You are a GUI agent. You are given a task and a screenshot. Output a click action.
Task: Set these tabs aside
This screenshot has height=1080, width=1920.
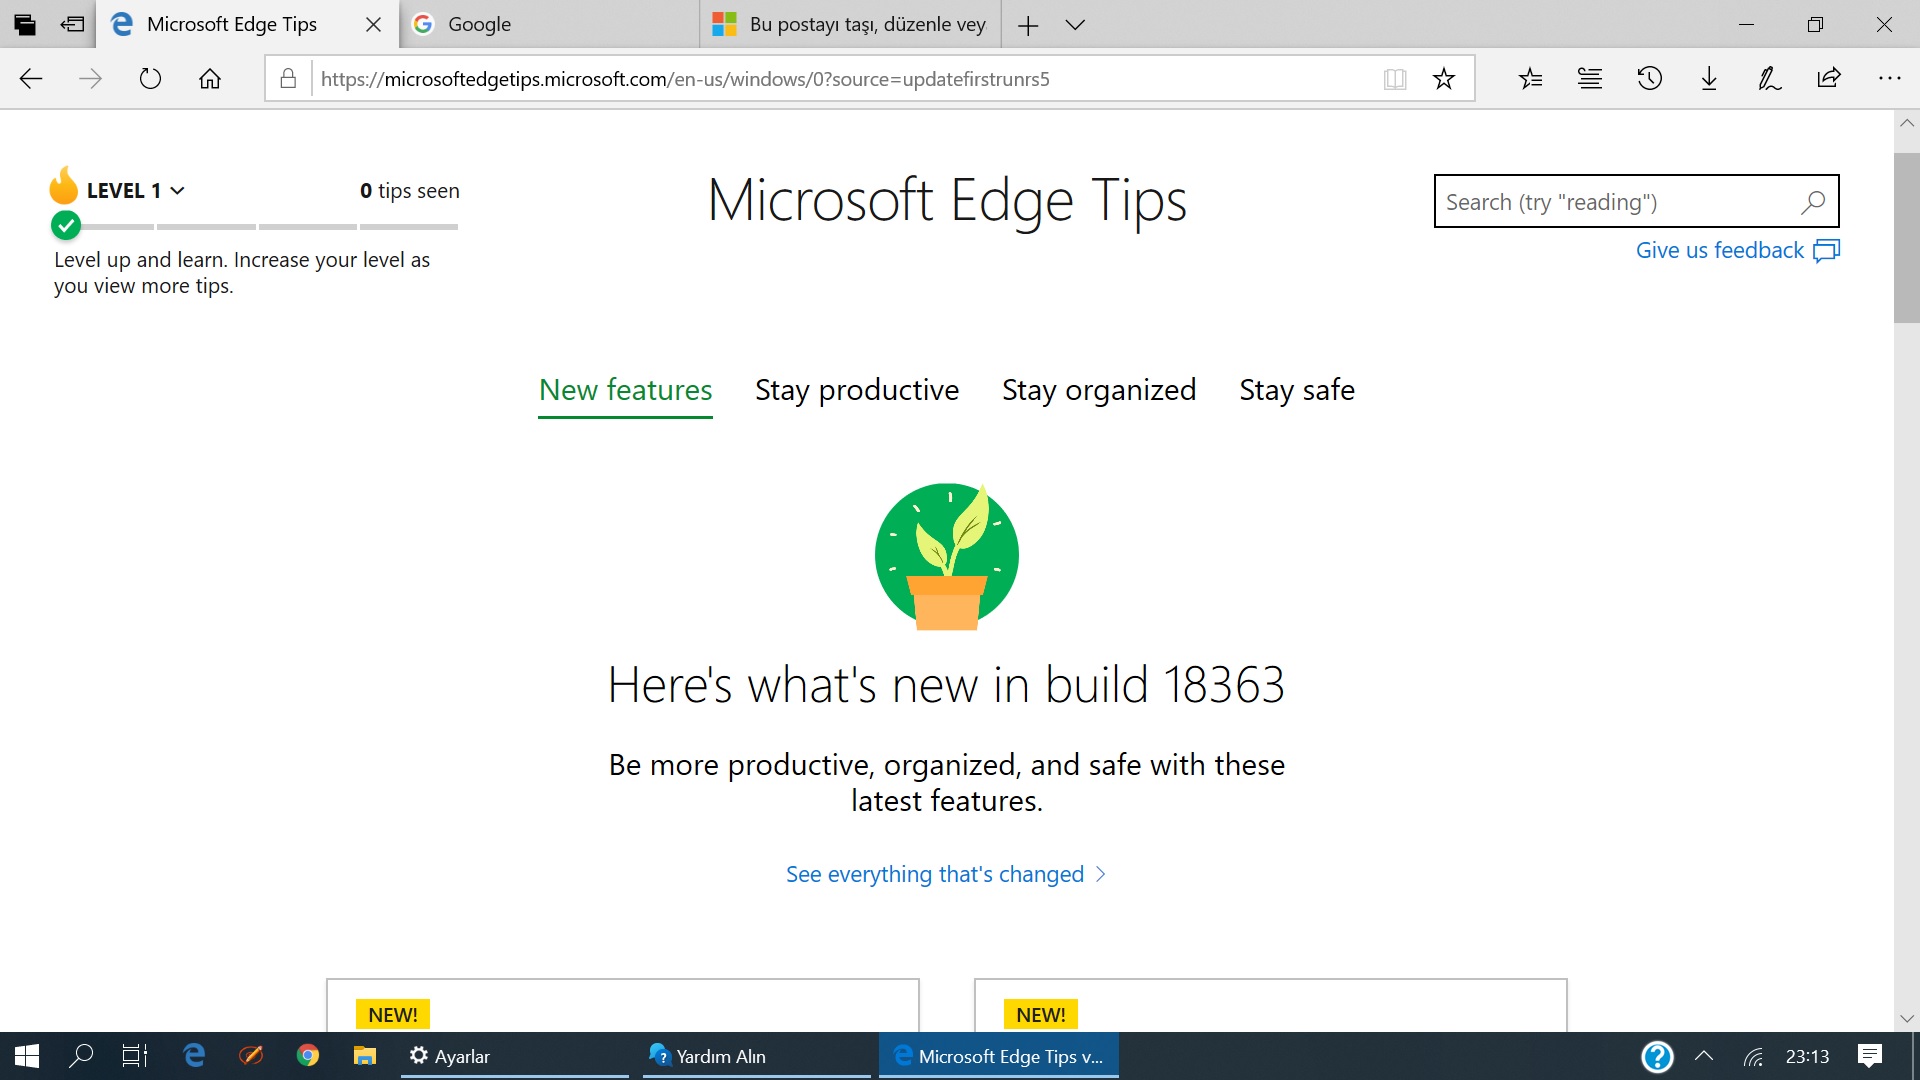coord(72,24)
